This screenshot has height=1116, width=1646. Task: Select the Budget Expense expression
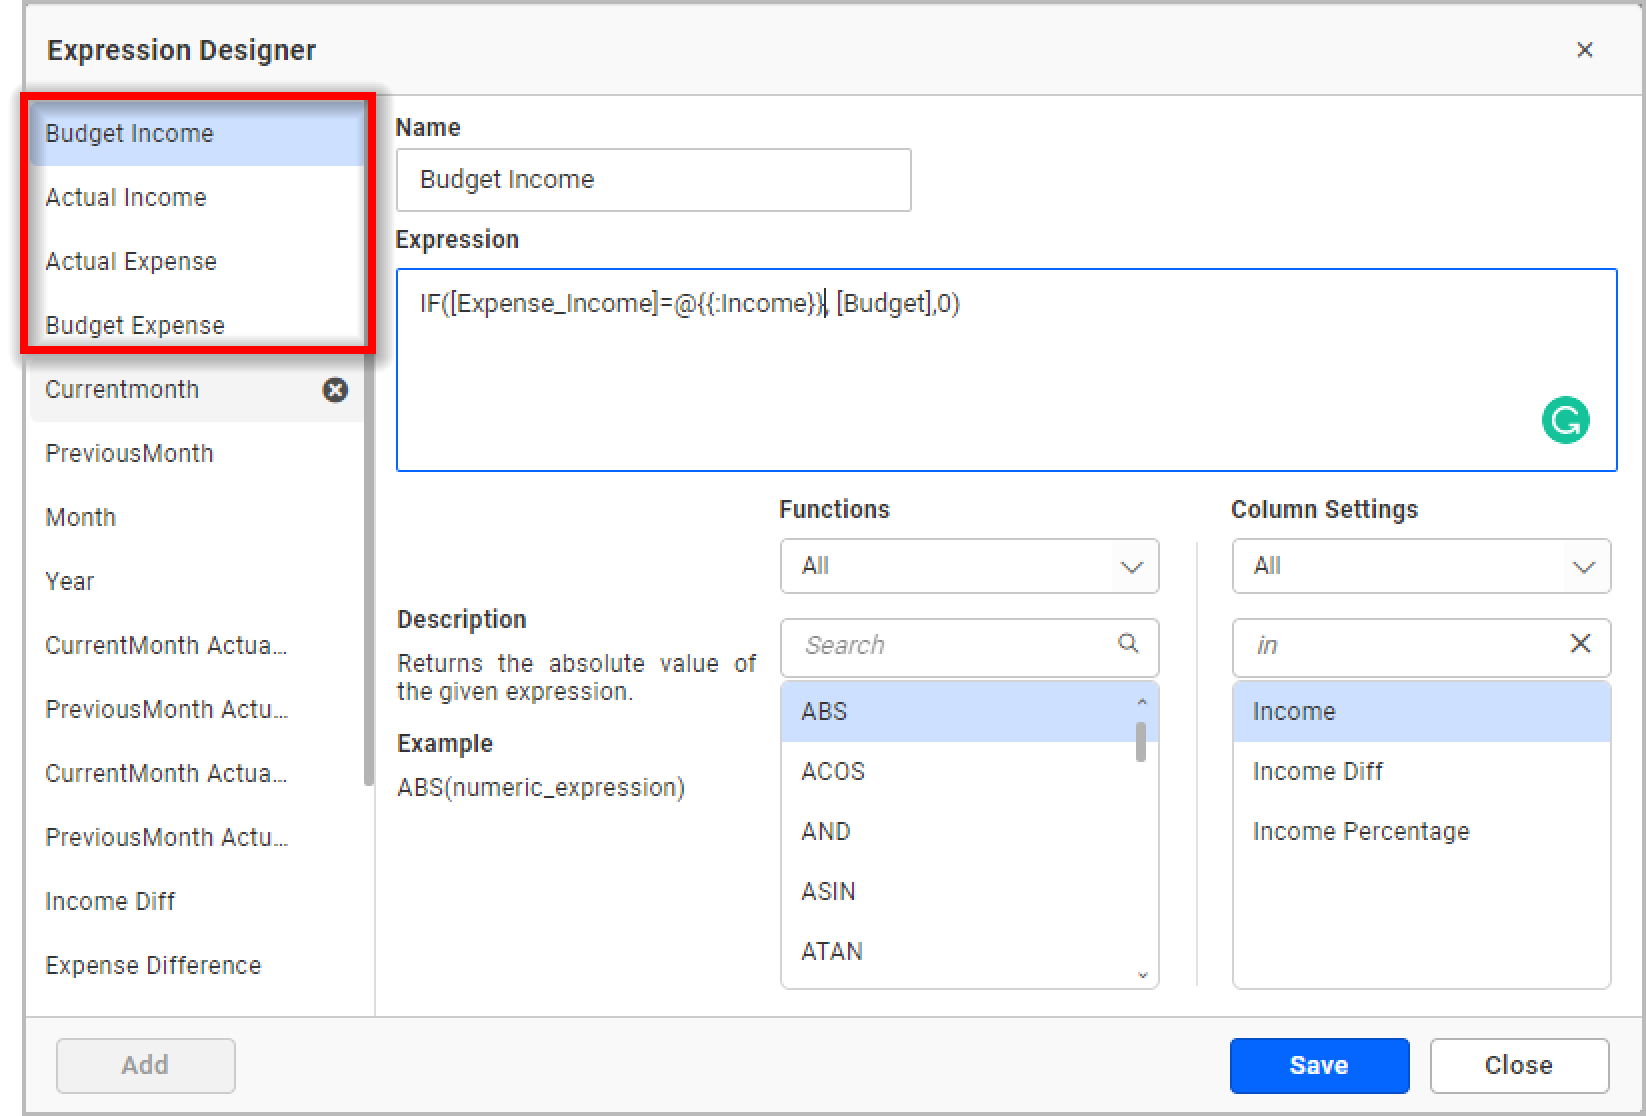[133, 325]
